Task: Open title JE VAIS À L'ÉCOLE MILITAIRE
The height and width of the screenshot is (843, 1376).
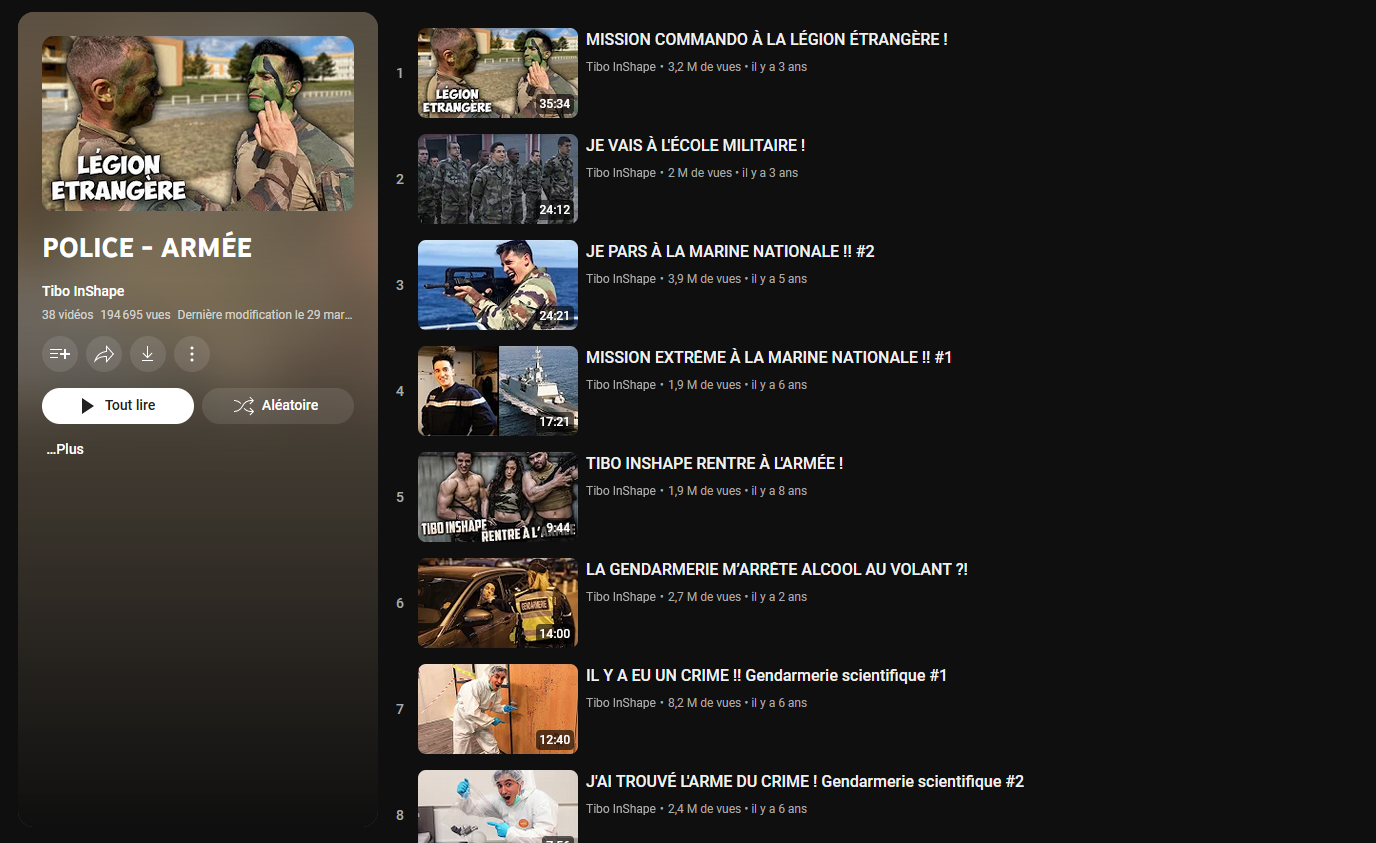Action: pos(696,145)
